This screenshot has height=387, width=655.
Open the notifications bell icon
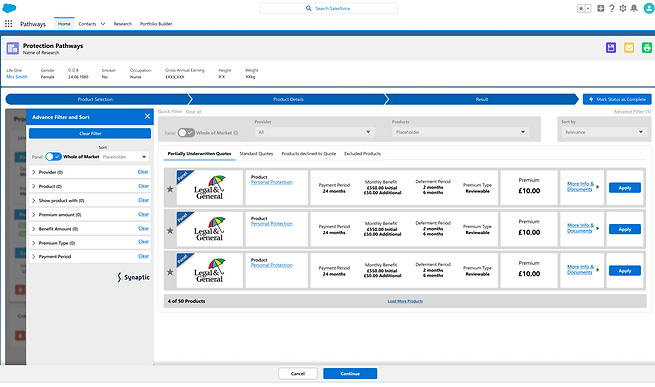click(x=634, y=8)
